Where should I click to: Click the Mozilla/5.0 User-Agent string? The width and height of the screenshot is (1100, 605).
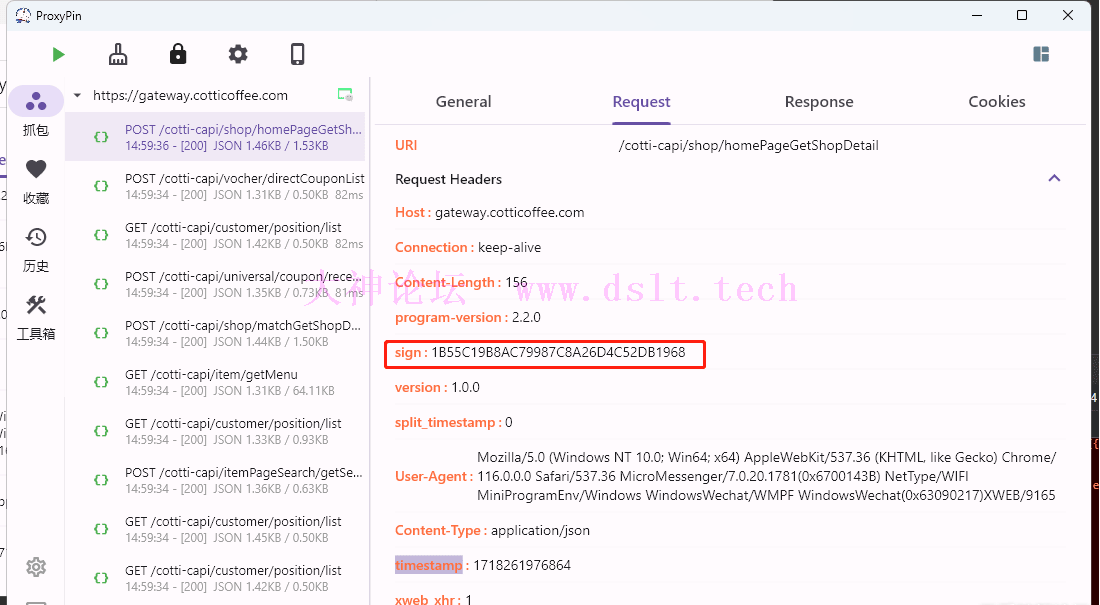coord(766,477)
